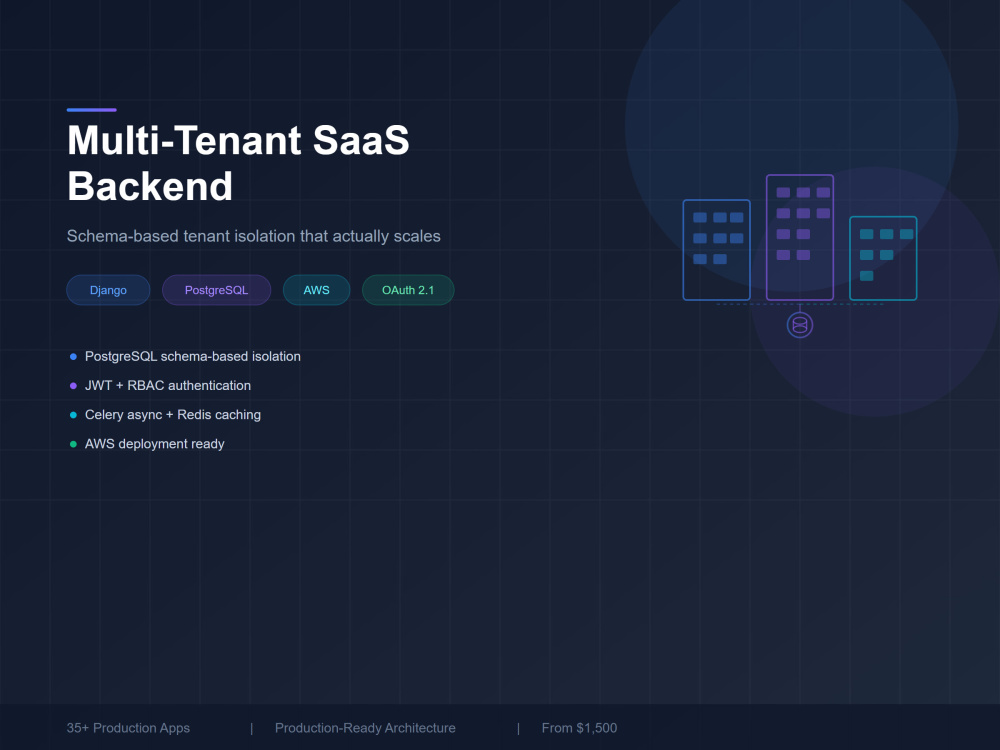
Task: Click the PostgreSQL tag pill
Action: point(216,290)
